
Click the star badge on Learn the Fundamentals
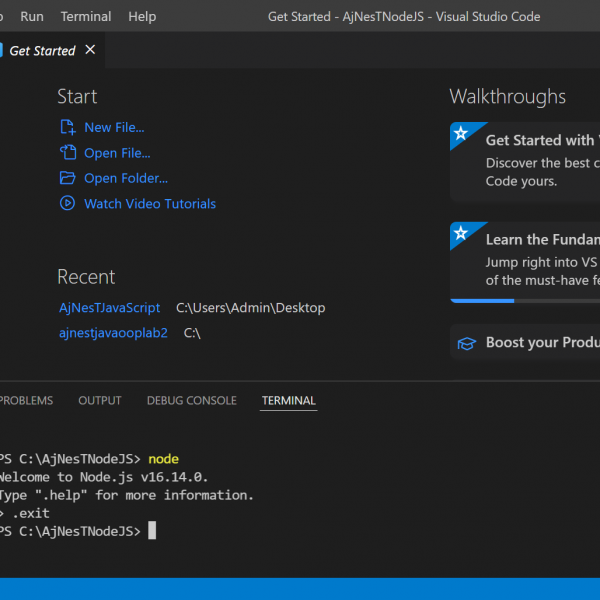[x=460, y=233]
